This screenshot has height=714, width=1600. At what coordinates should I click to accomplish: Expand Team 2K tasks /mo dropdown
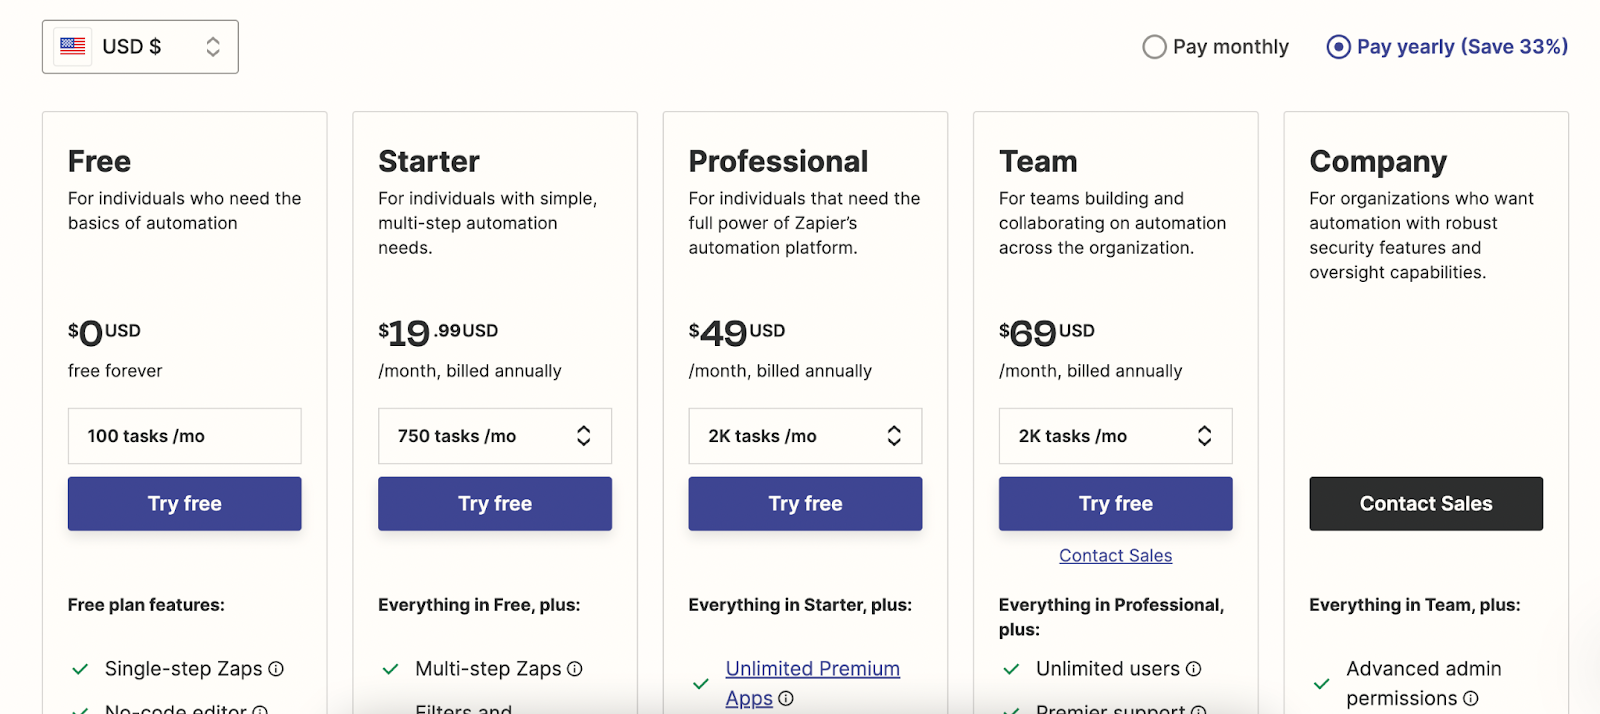(x=1115, y=436)
